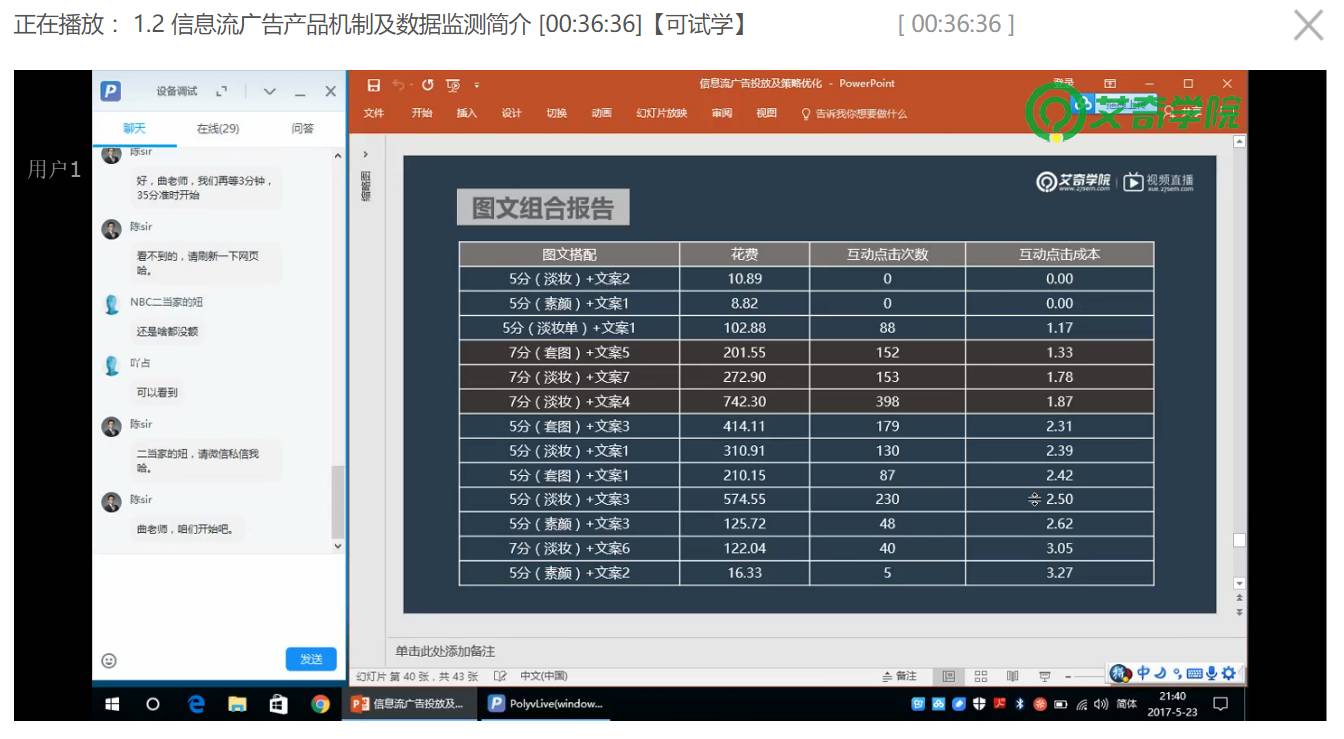This screenshot has width=1344, height=739.
Task: Expand the customize quick access toolbar dropdown
Action: coord(477,85)
